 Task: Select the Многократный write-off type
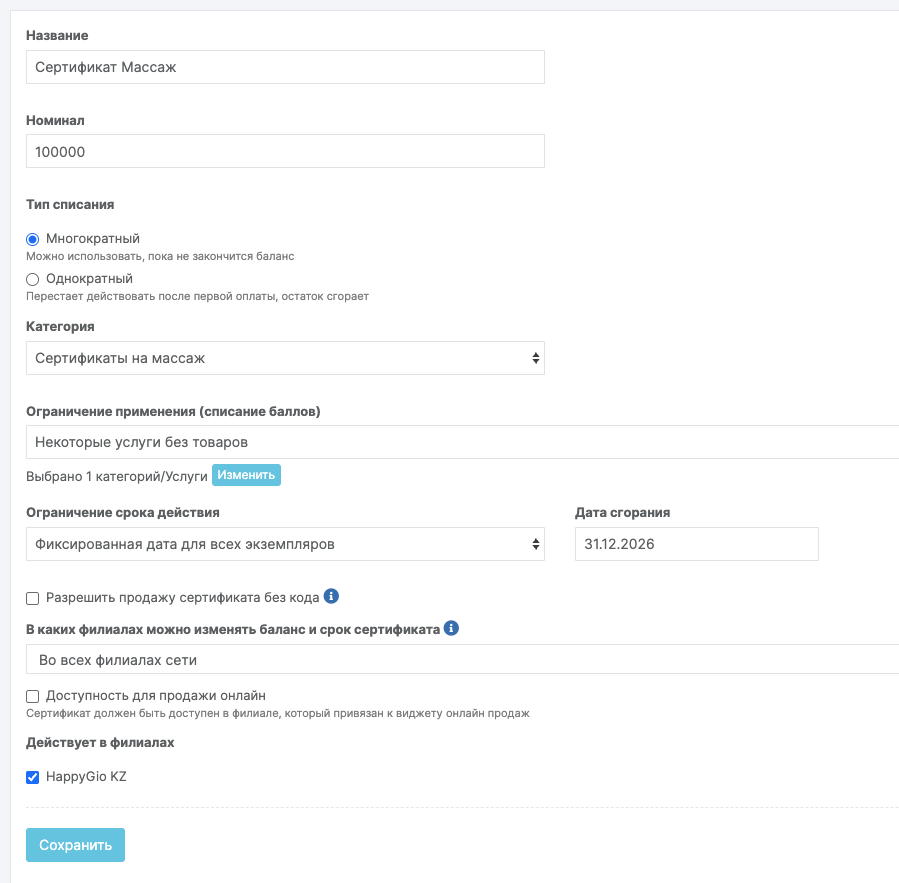coord(32,239)
